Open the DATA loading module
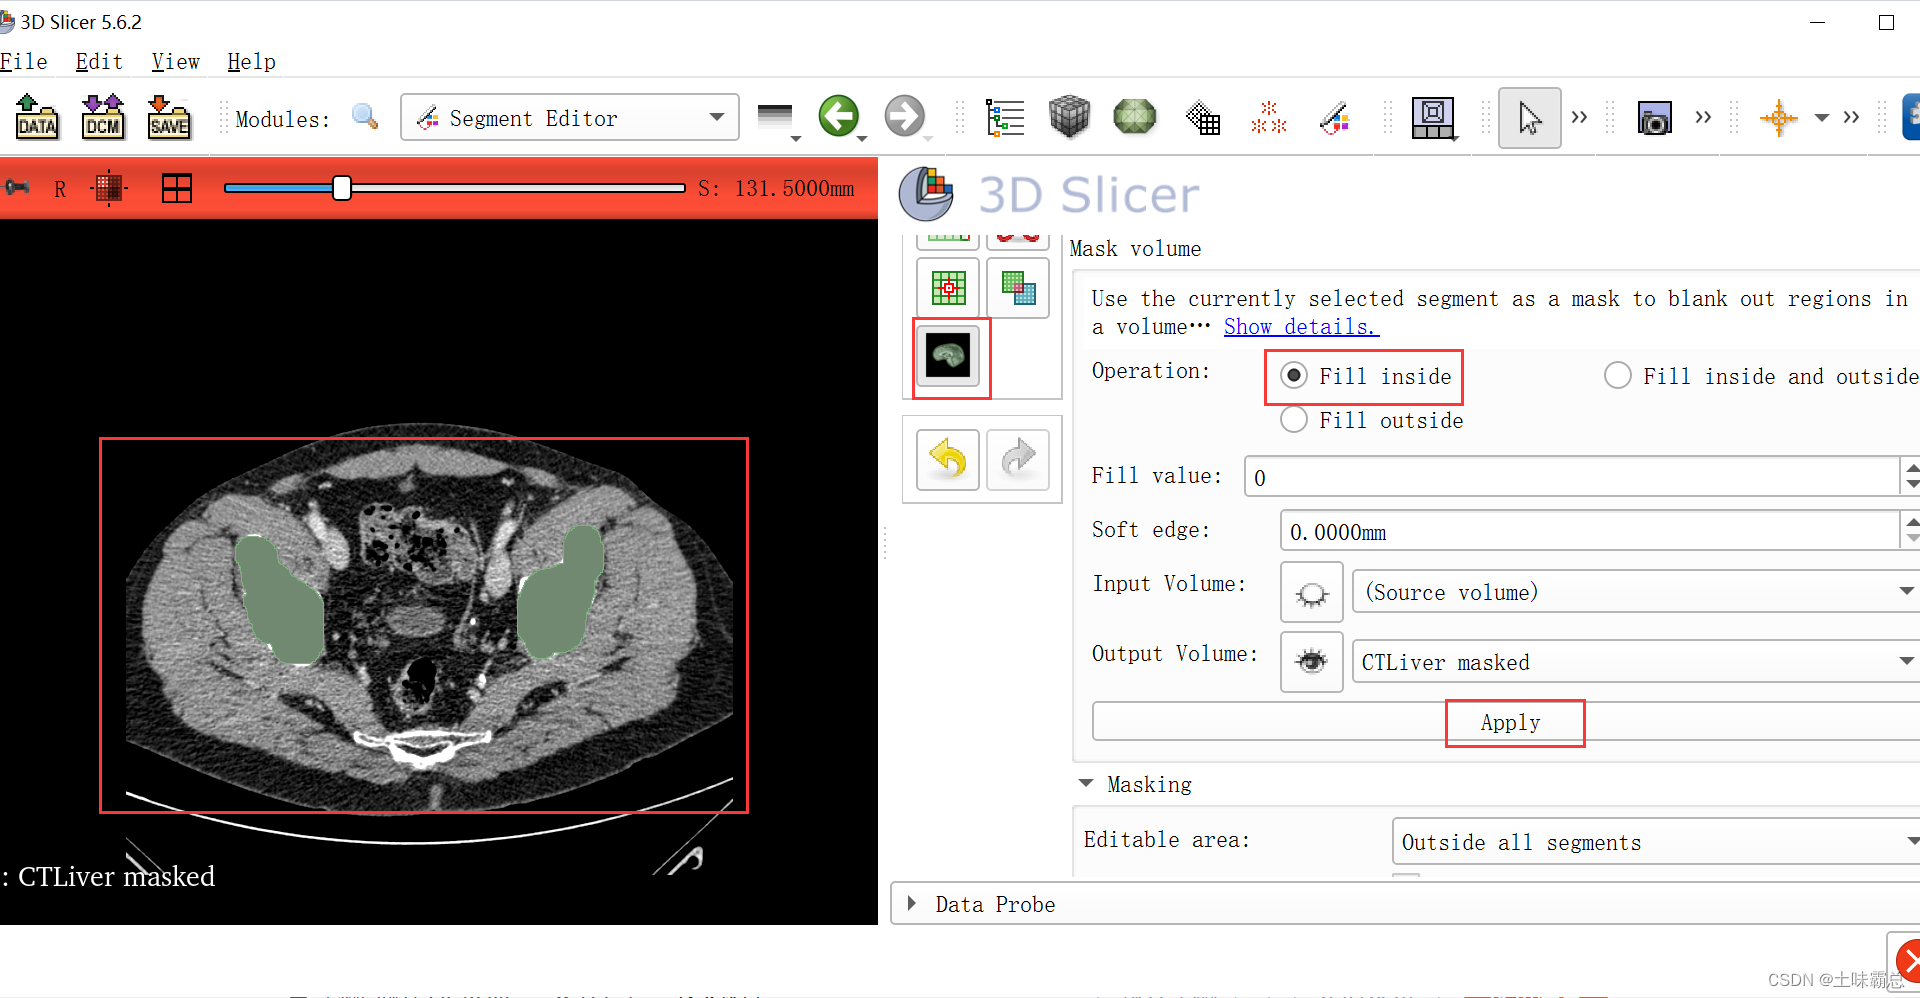Viewport: 1920px width, 998px height. 37,117
